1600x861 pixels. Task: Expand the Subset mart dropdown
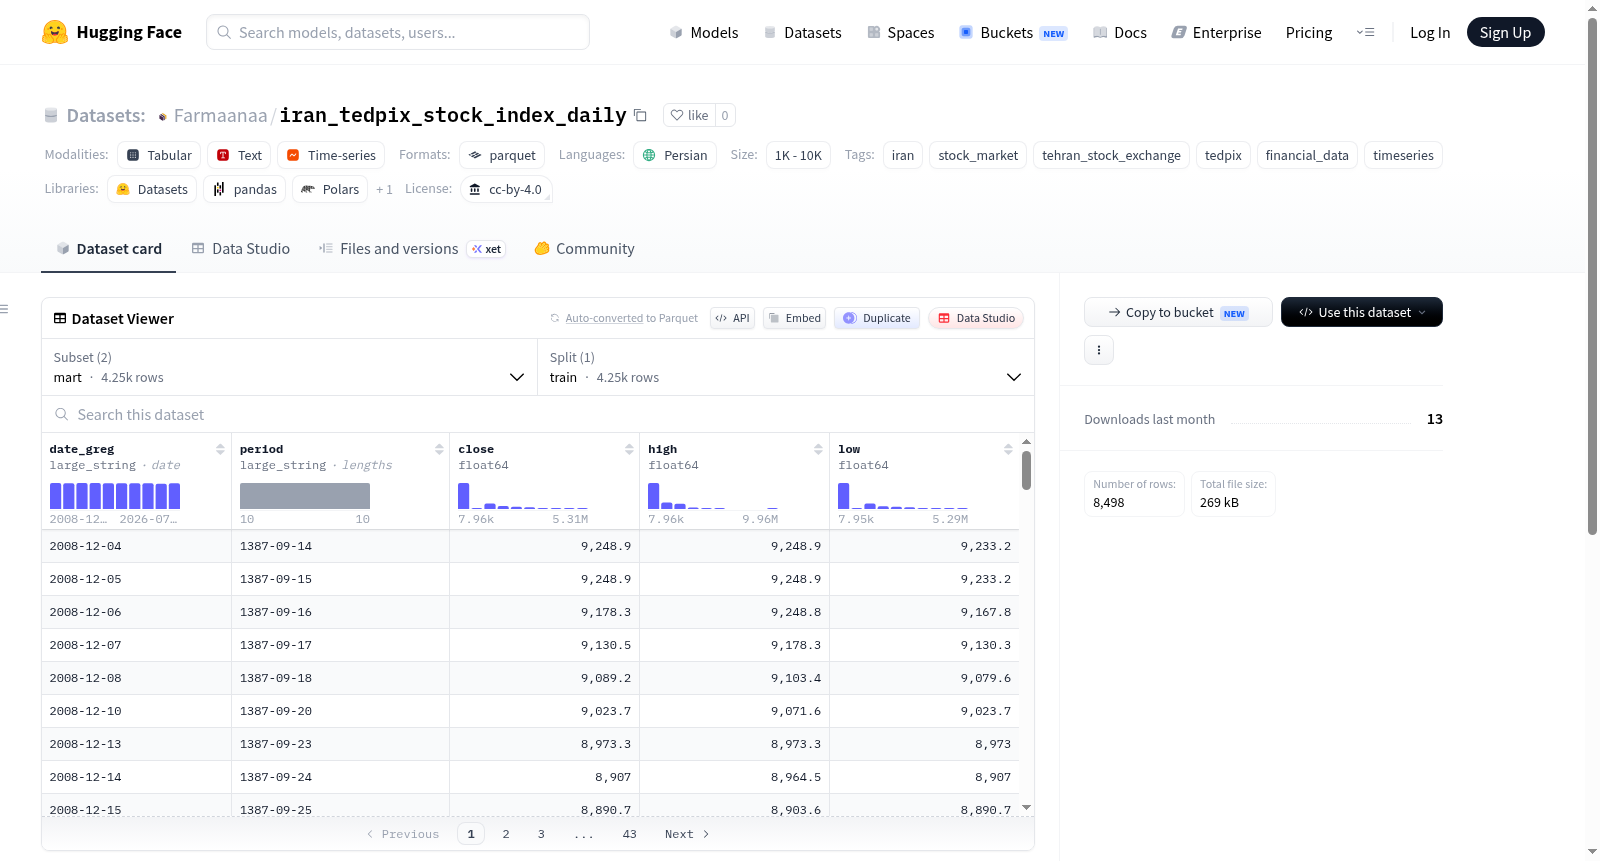(x=289, y=367)
